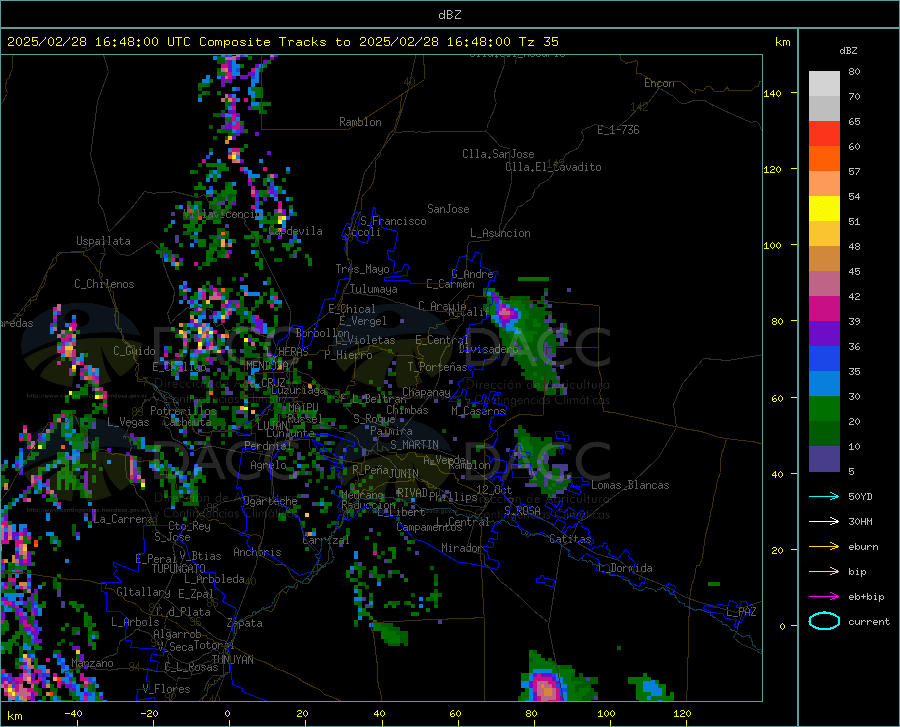This screenshot has width=900, height=727.
Task: Click the Mirador label on map
Action: pyautogui.click(x=462, y=549)
